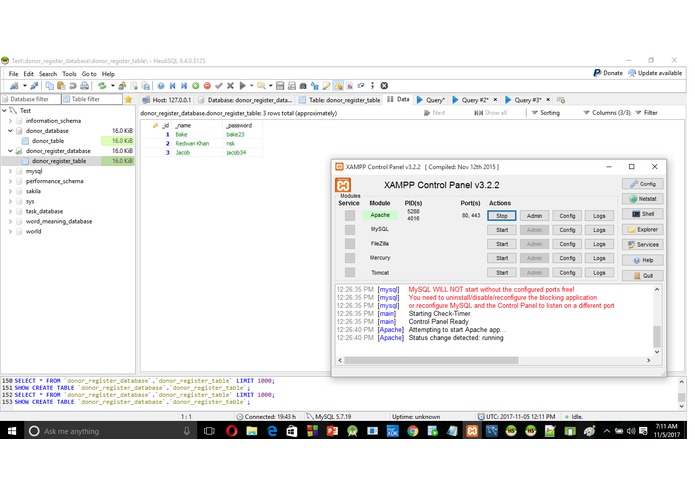
Task: Open HeidiSQL session manager connect icon
Action: 14,86
